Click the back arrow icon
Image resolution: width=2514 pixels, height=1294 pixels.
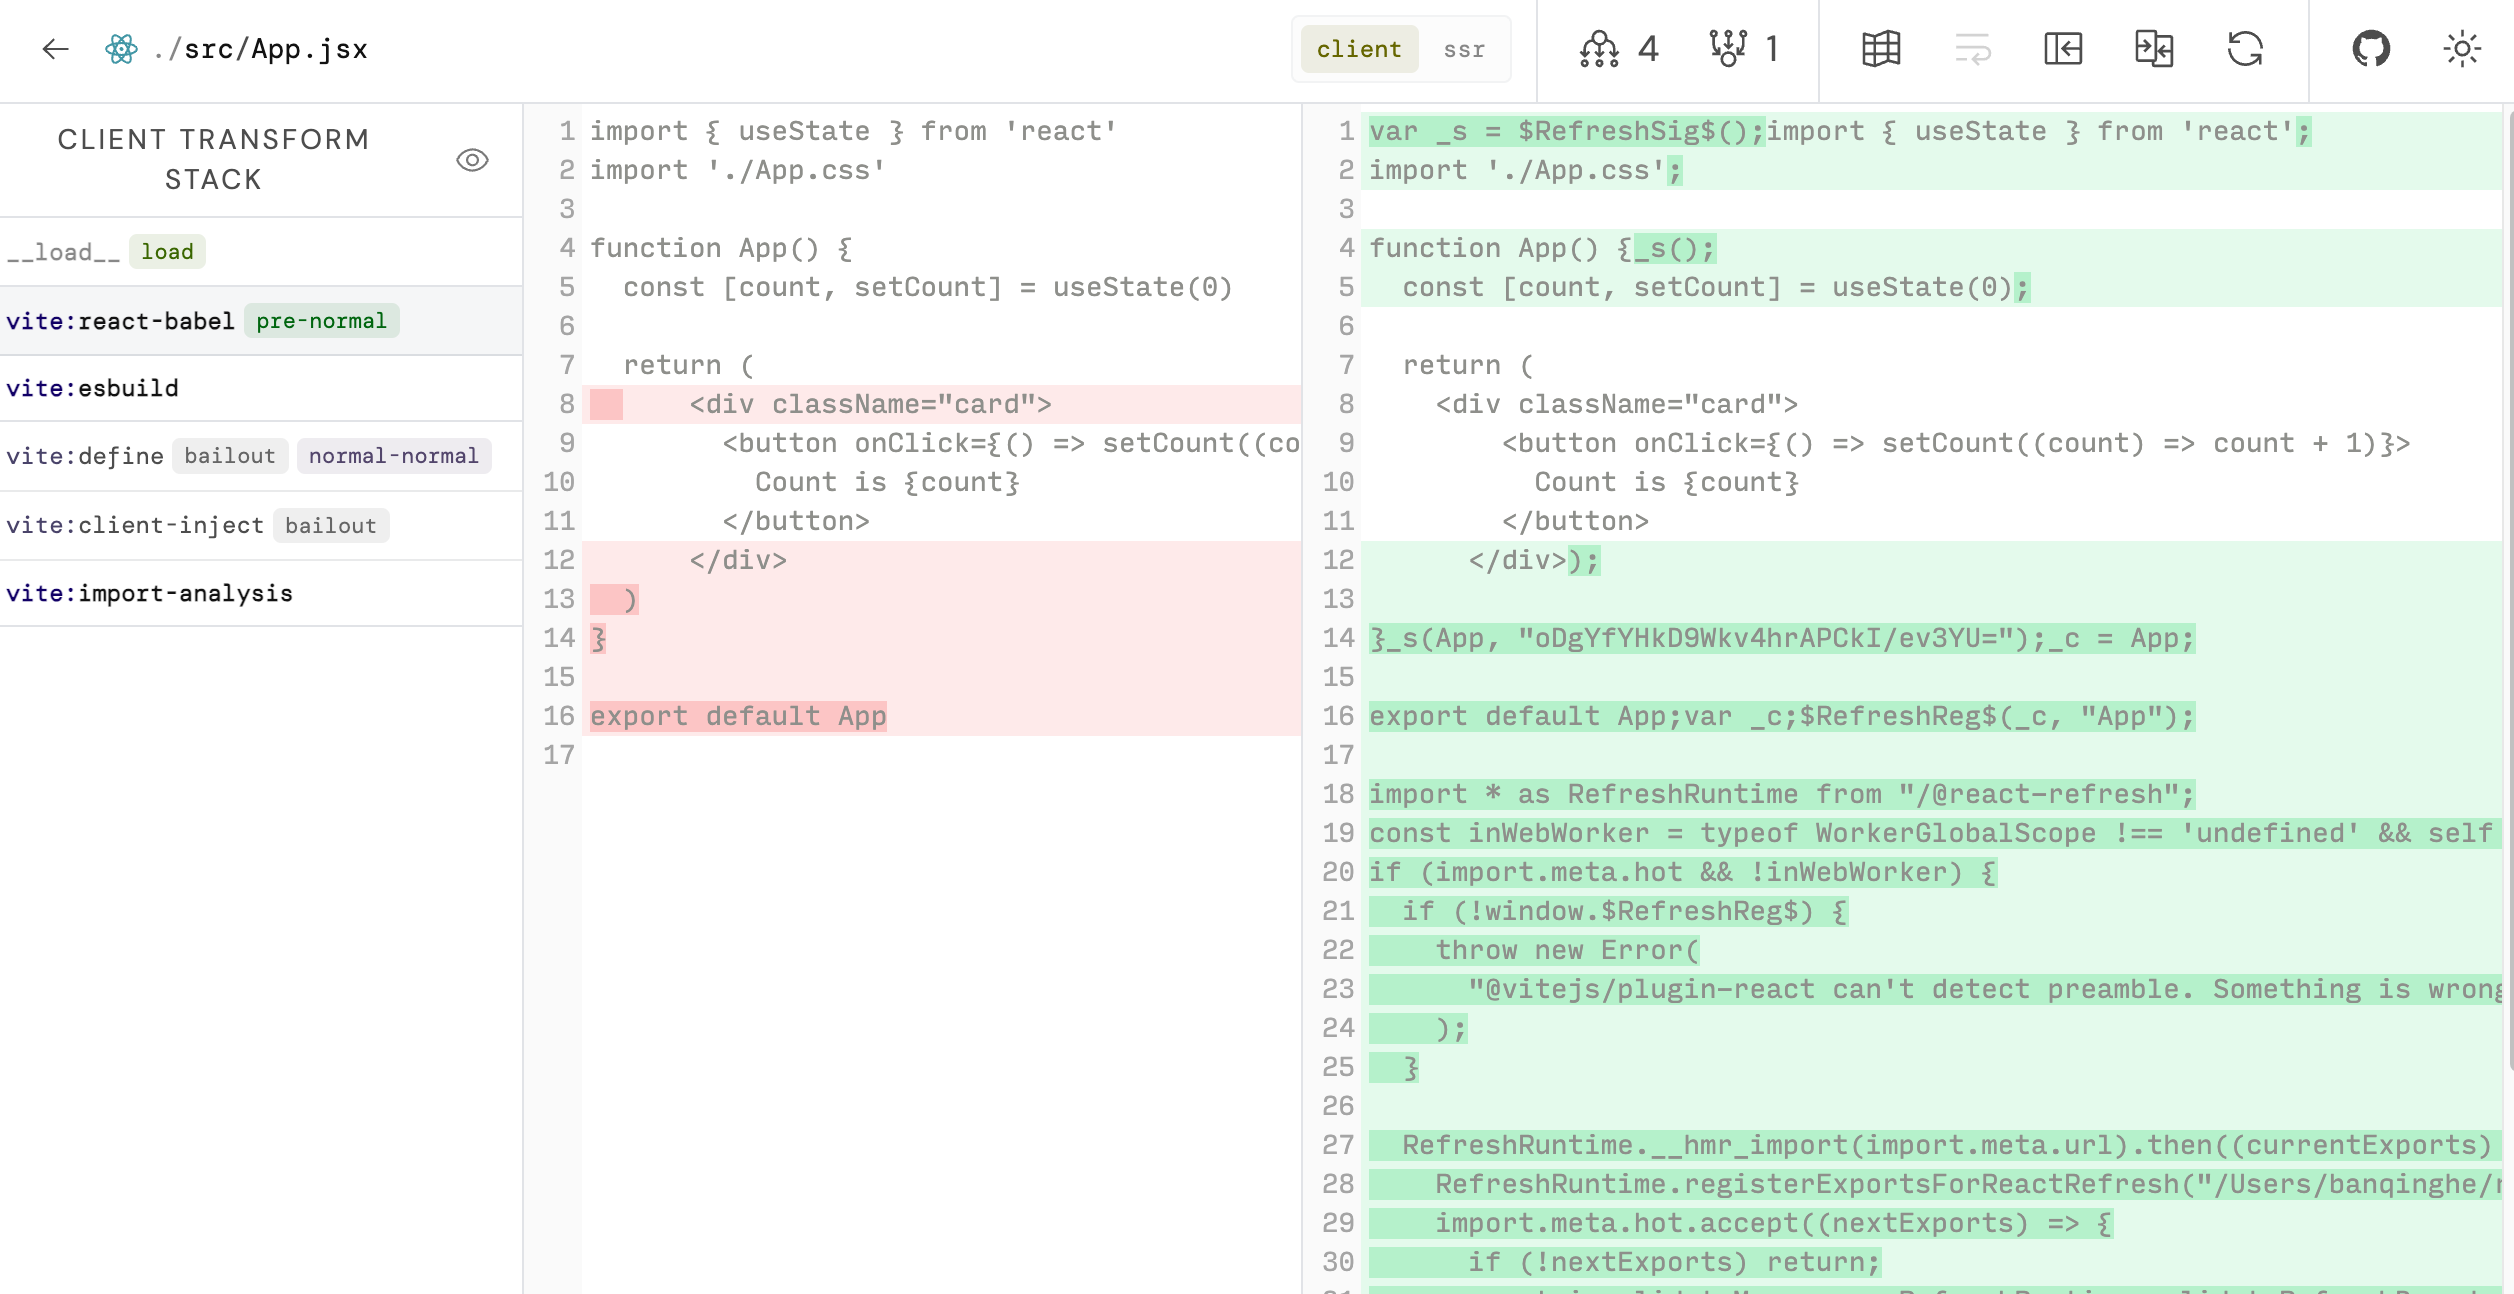tap(55, 49)
